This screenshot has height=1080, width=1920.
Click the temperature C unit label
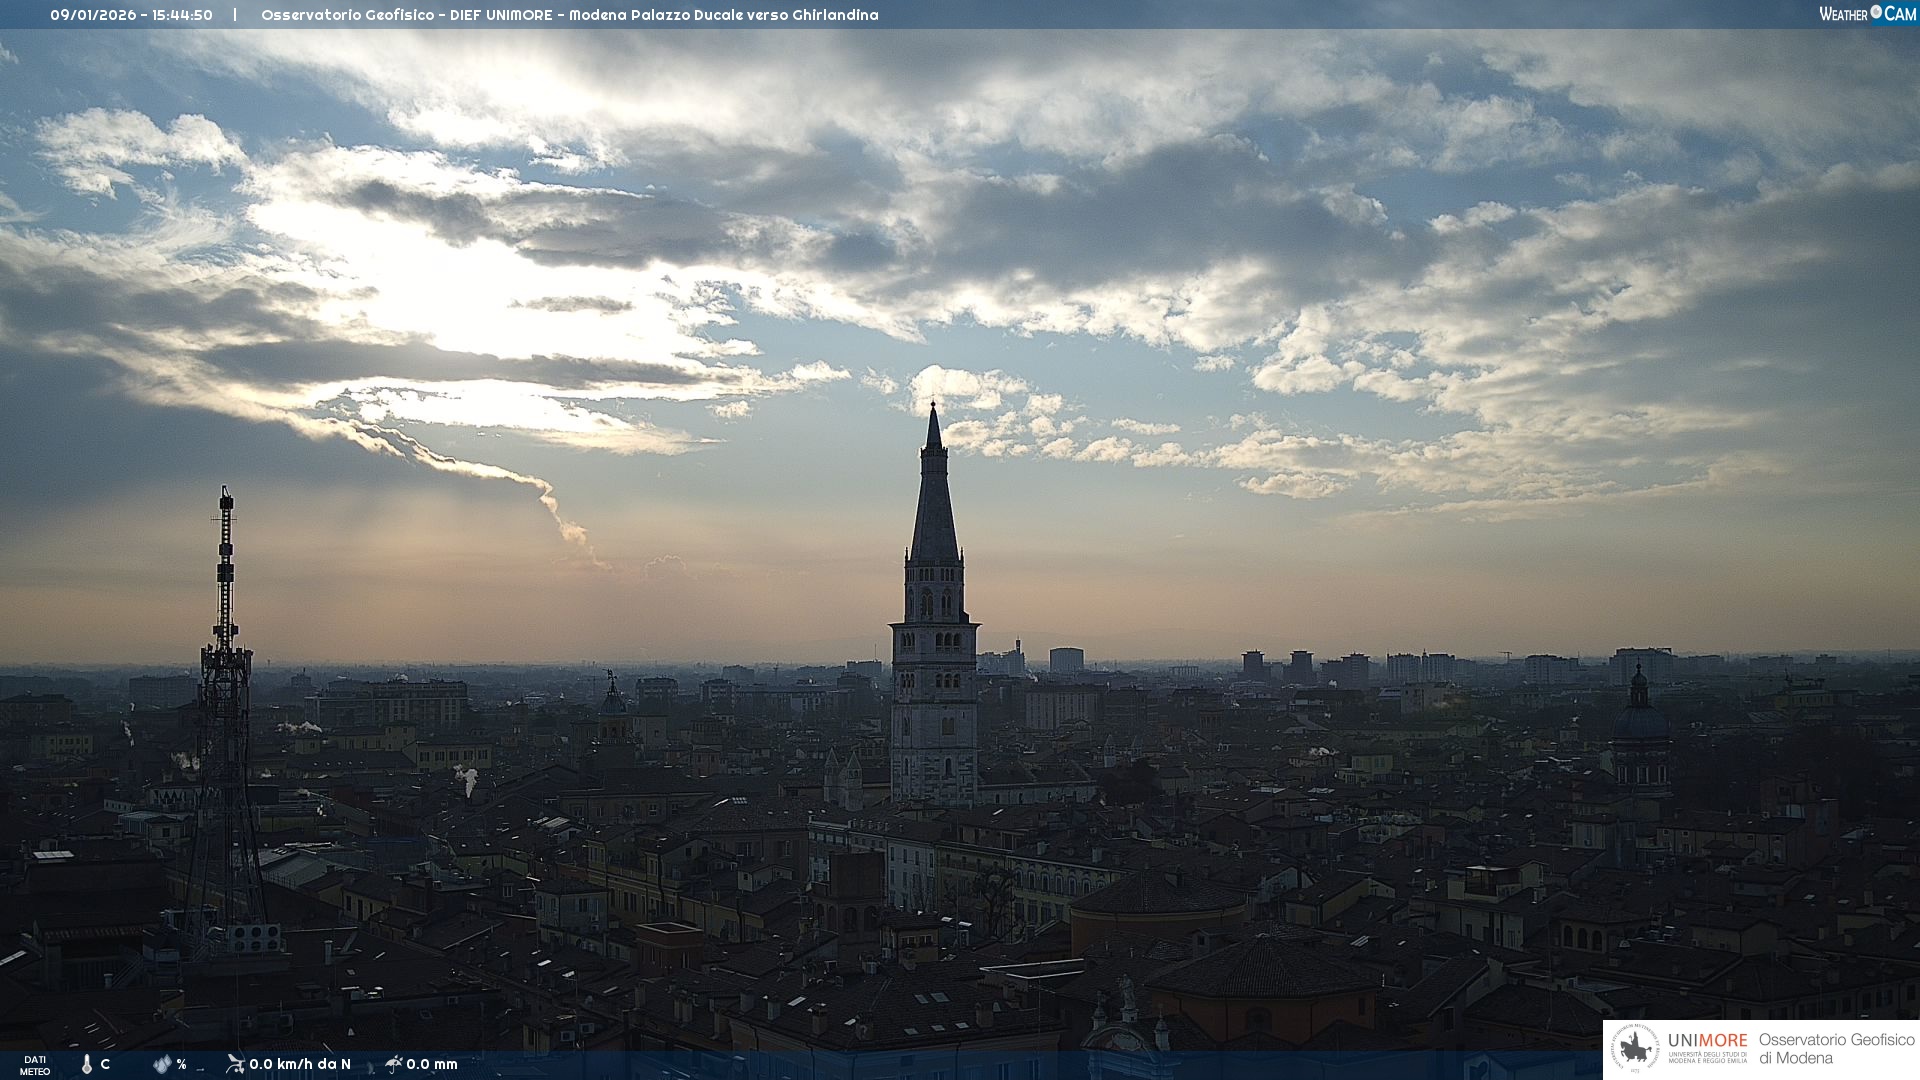(105, 1064)
